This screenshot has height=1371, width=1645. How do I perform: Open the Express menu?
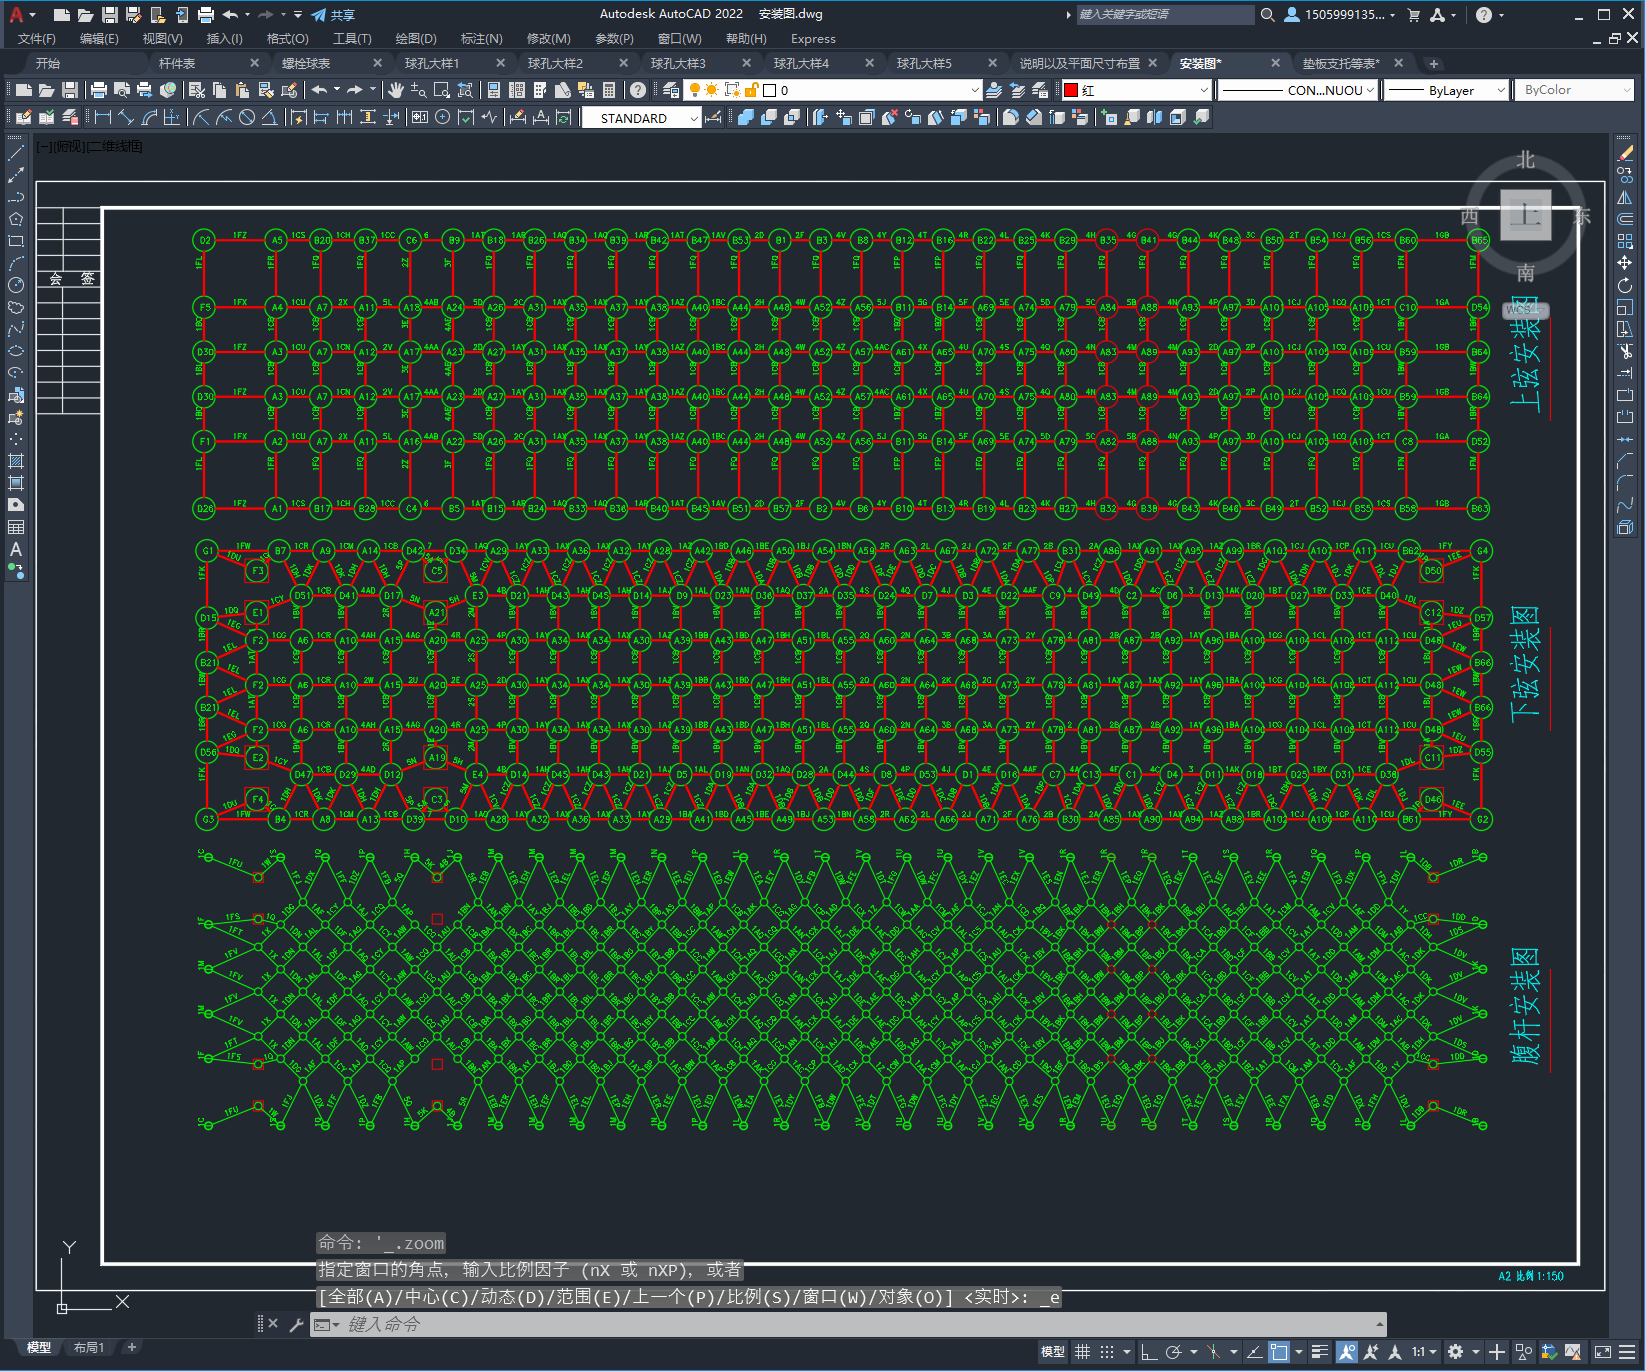point(813,39)
